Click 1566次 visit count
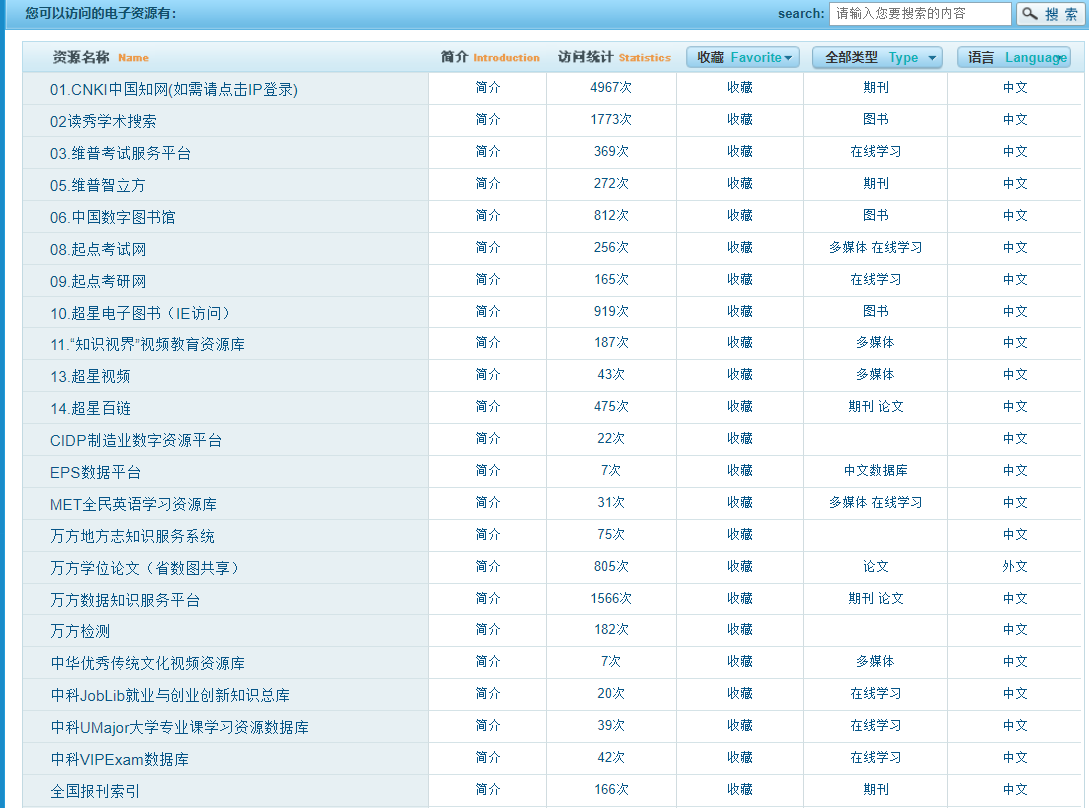 tap(611, 598)
